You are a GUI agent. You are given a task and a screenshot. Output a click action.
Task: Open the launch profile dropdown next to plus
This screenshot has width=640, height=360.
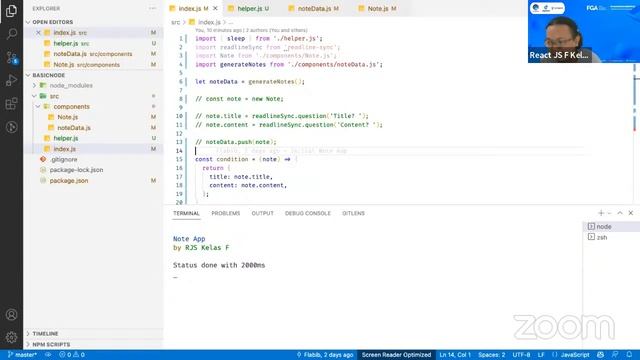coord(609,213)
